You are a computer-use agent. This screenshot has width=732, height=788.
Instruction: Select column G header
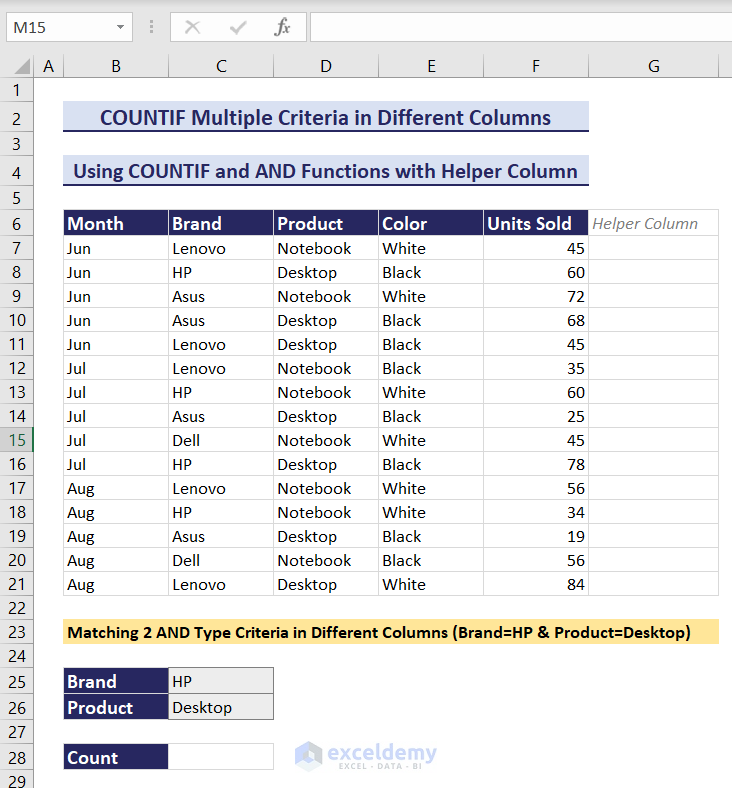coord(654,66)
